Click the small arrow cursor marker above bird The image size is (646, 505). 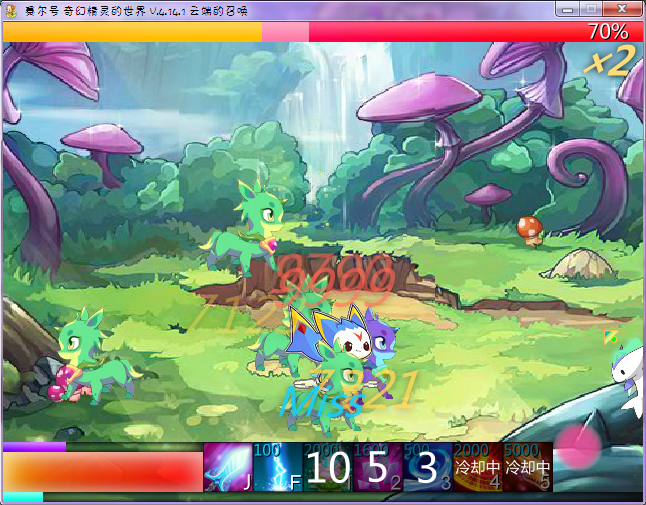pos(611,337)
